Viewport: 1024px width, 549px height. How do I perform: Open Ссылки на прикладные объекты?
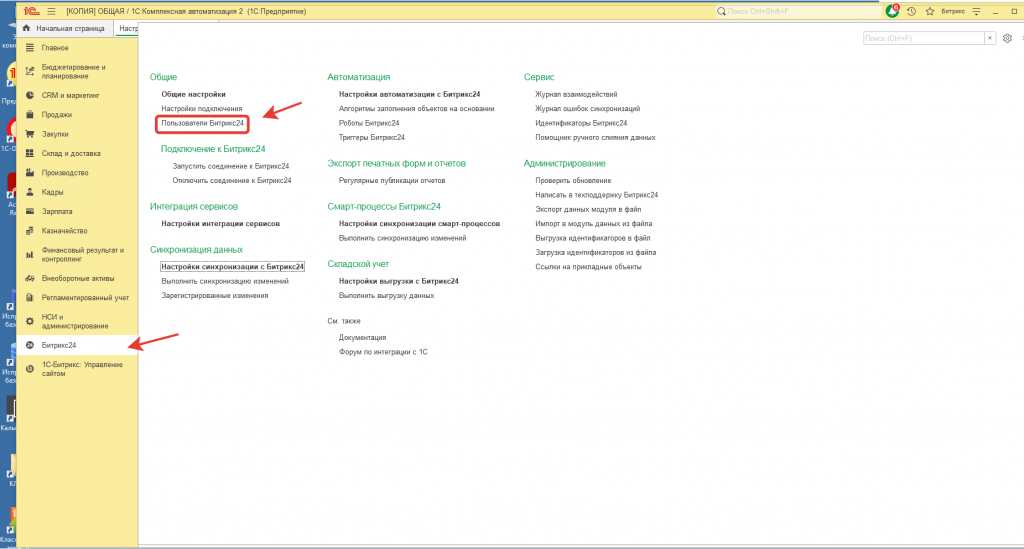pyautogui.click(x=588, y=266)
